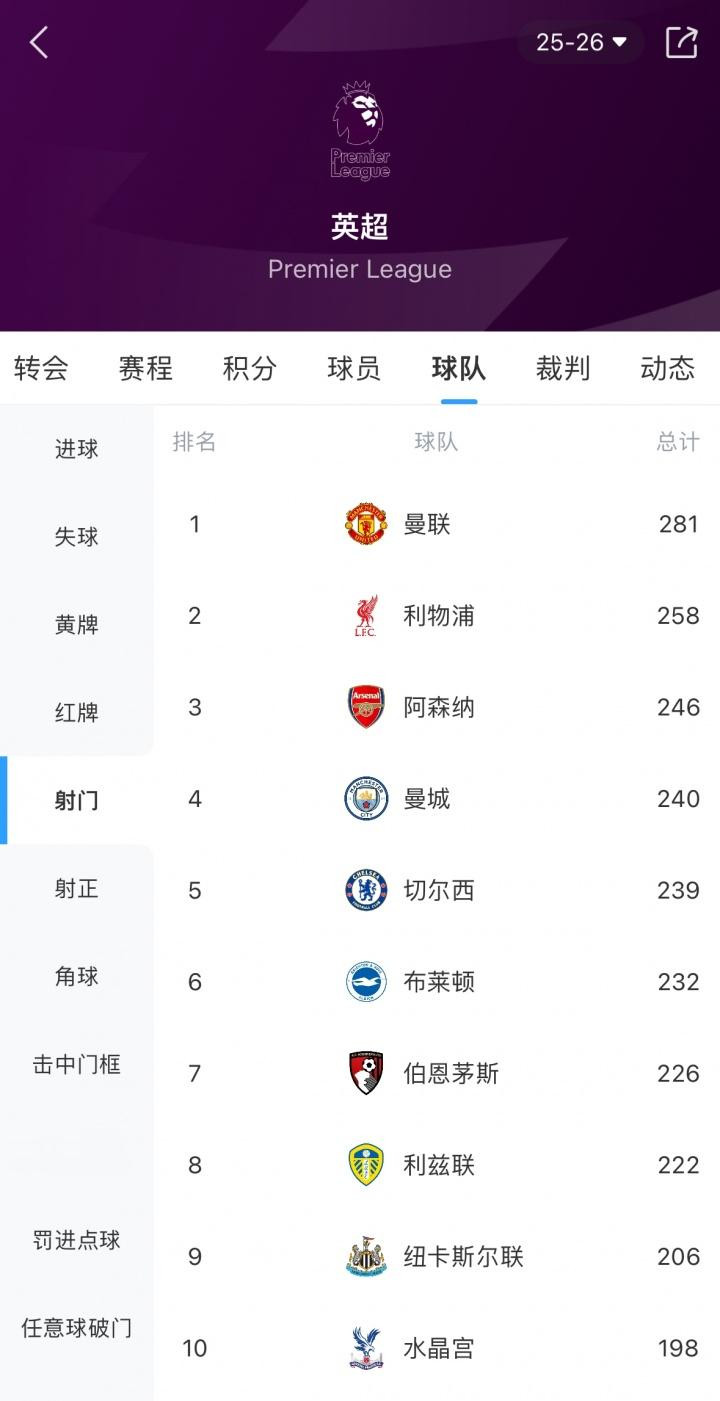Switch to the 积分 tab
The width and height of the screenshot is (720, 1401).
[x=250, y=368]
